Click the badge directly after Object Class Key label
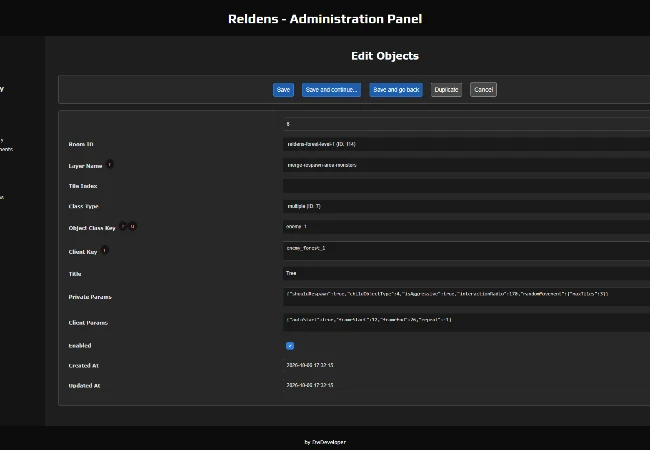Viewport: 650px width, 450px height. pyautogui.click(x=123, y=226)
